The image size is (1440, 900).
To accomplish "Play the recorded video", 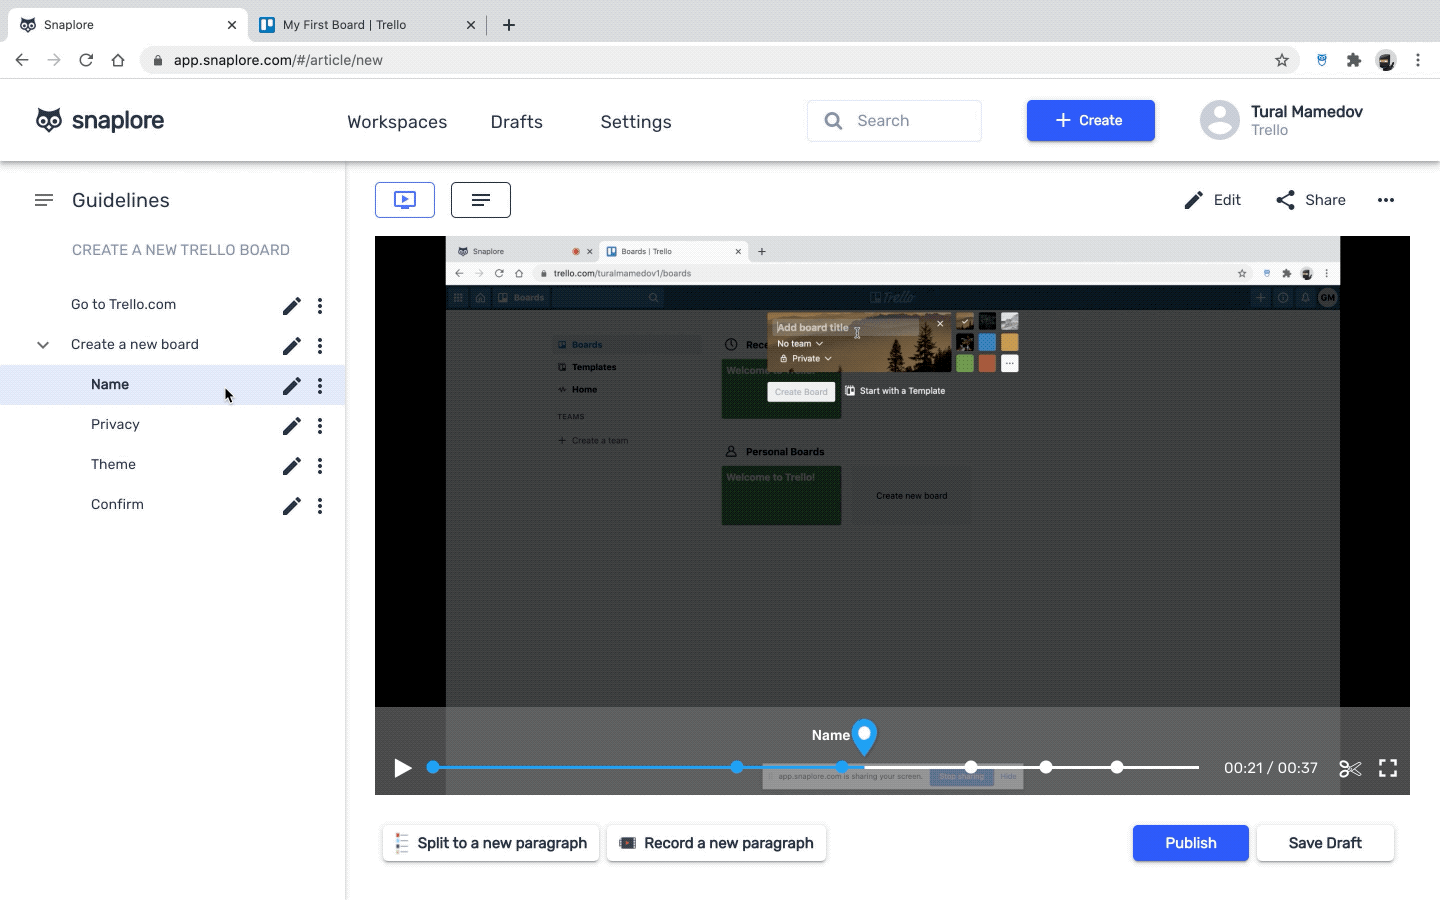I will pyautogui.click(x=403, y=768).
